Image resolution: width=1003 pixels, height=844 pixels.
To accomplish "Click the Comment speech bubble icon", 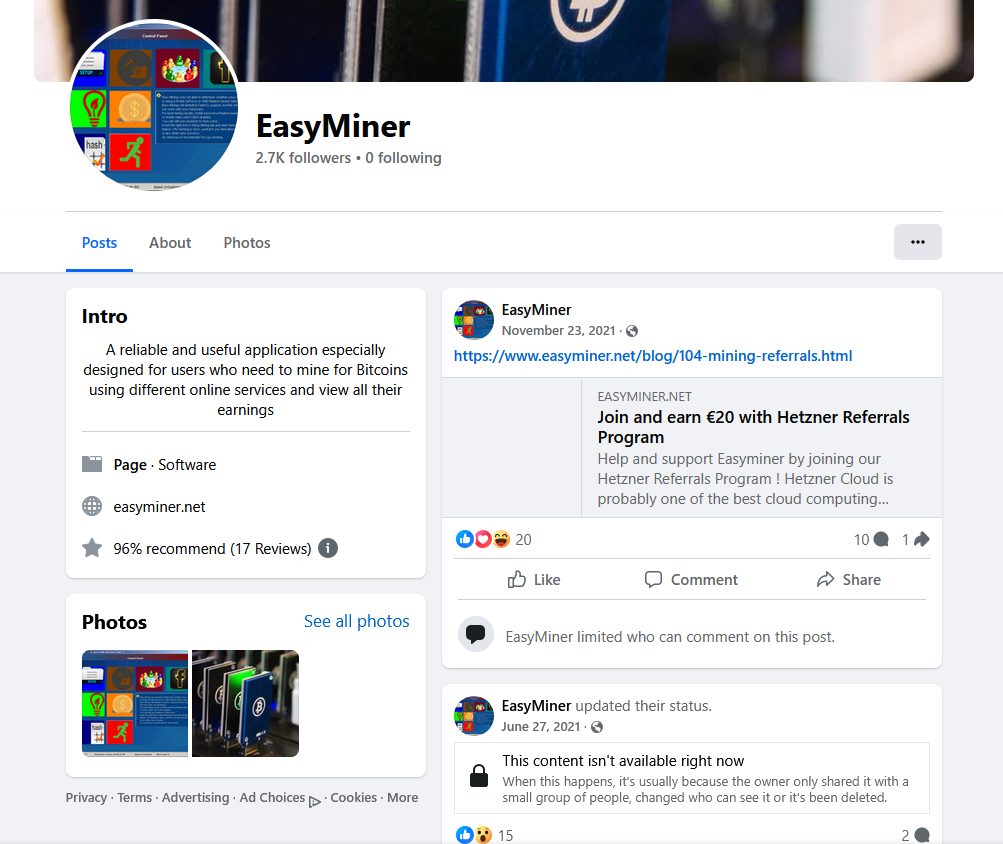I will [653, 580].
